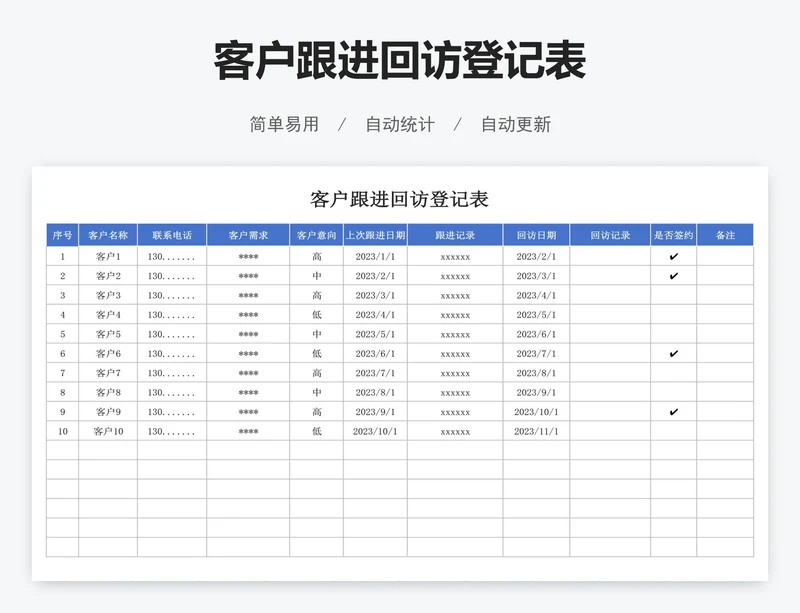Select the 上次跟进日期 header cell
This screenshot has width=800, height=613.
click(376, 235)
